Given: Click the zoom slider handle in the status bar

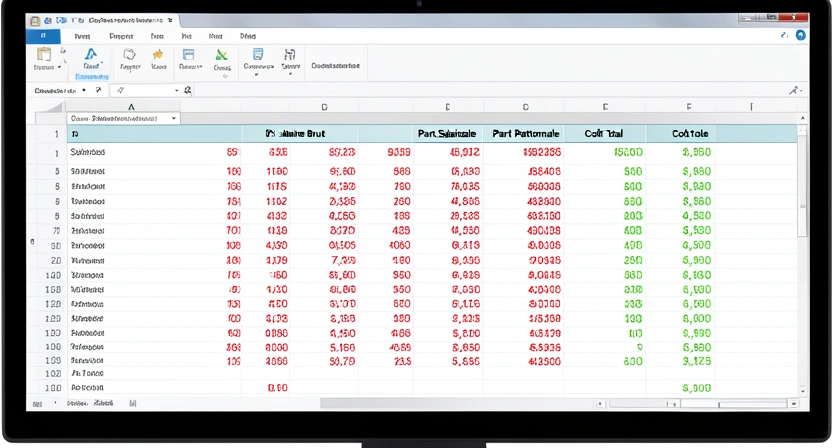Looking at the screenshot, I should (x=719, y=404).
